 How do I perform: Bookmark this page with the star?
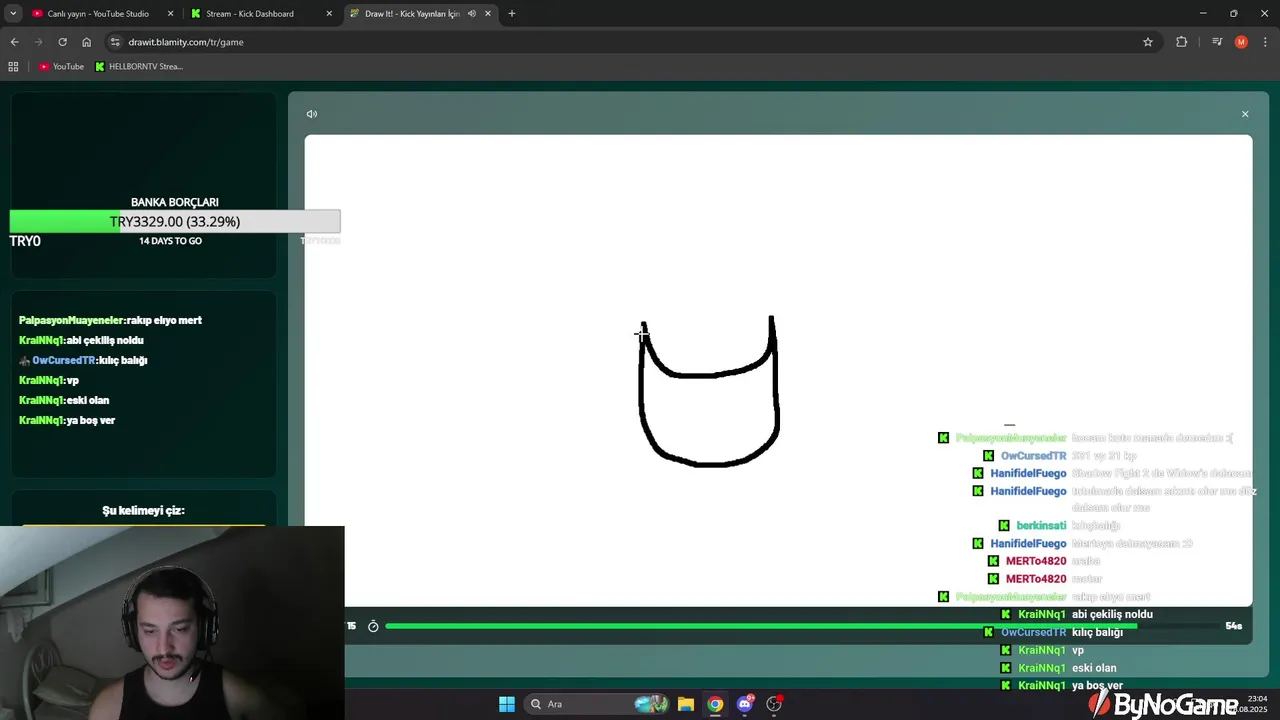tap(1148, 42)
